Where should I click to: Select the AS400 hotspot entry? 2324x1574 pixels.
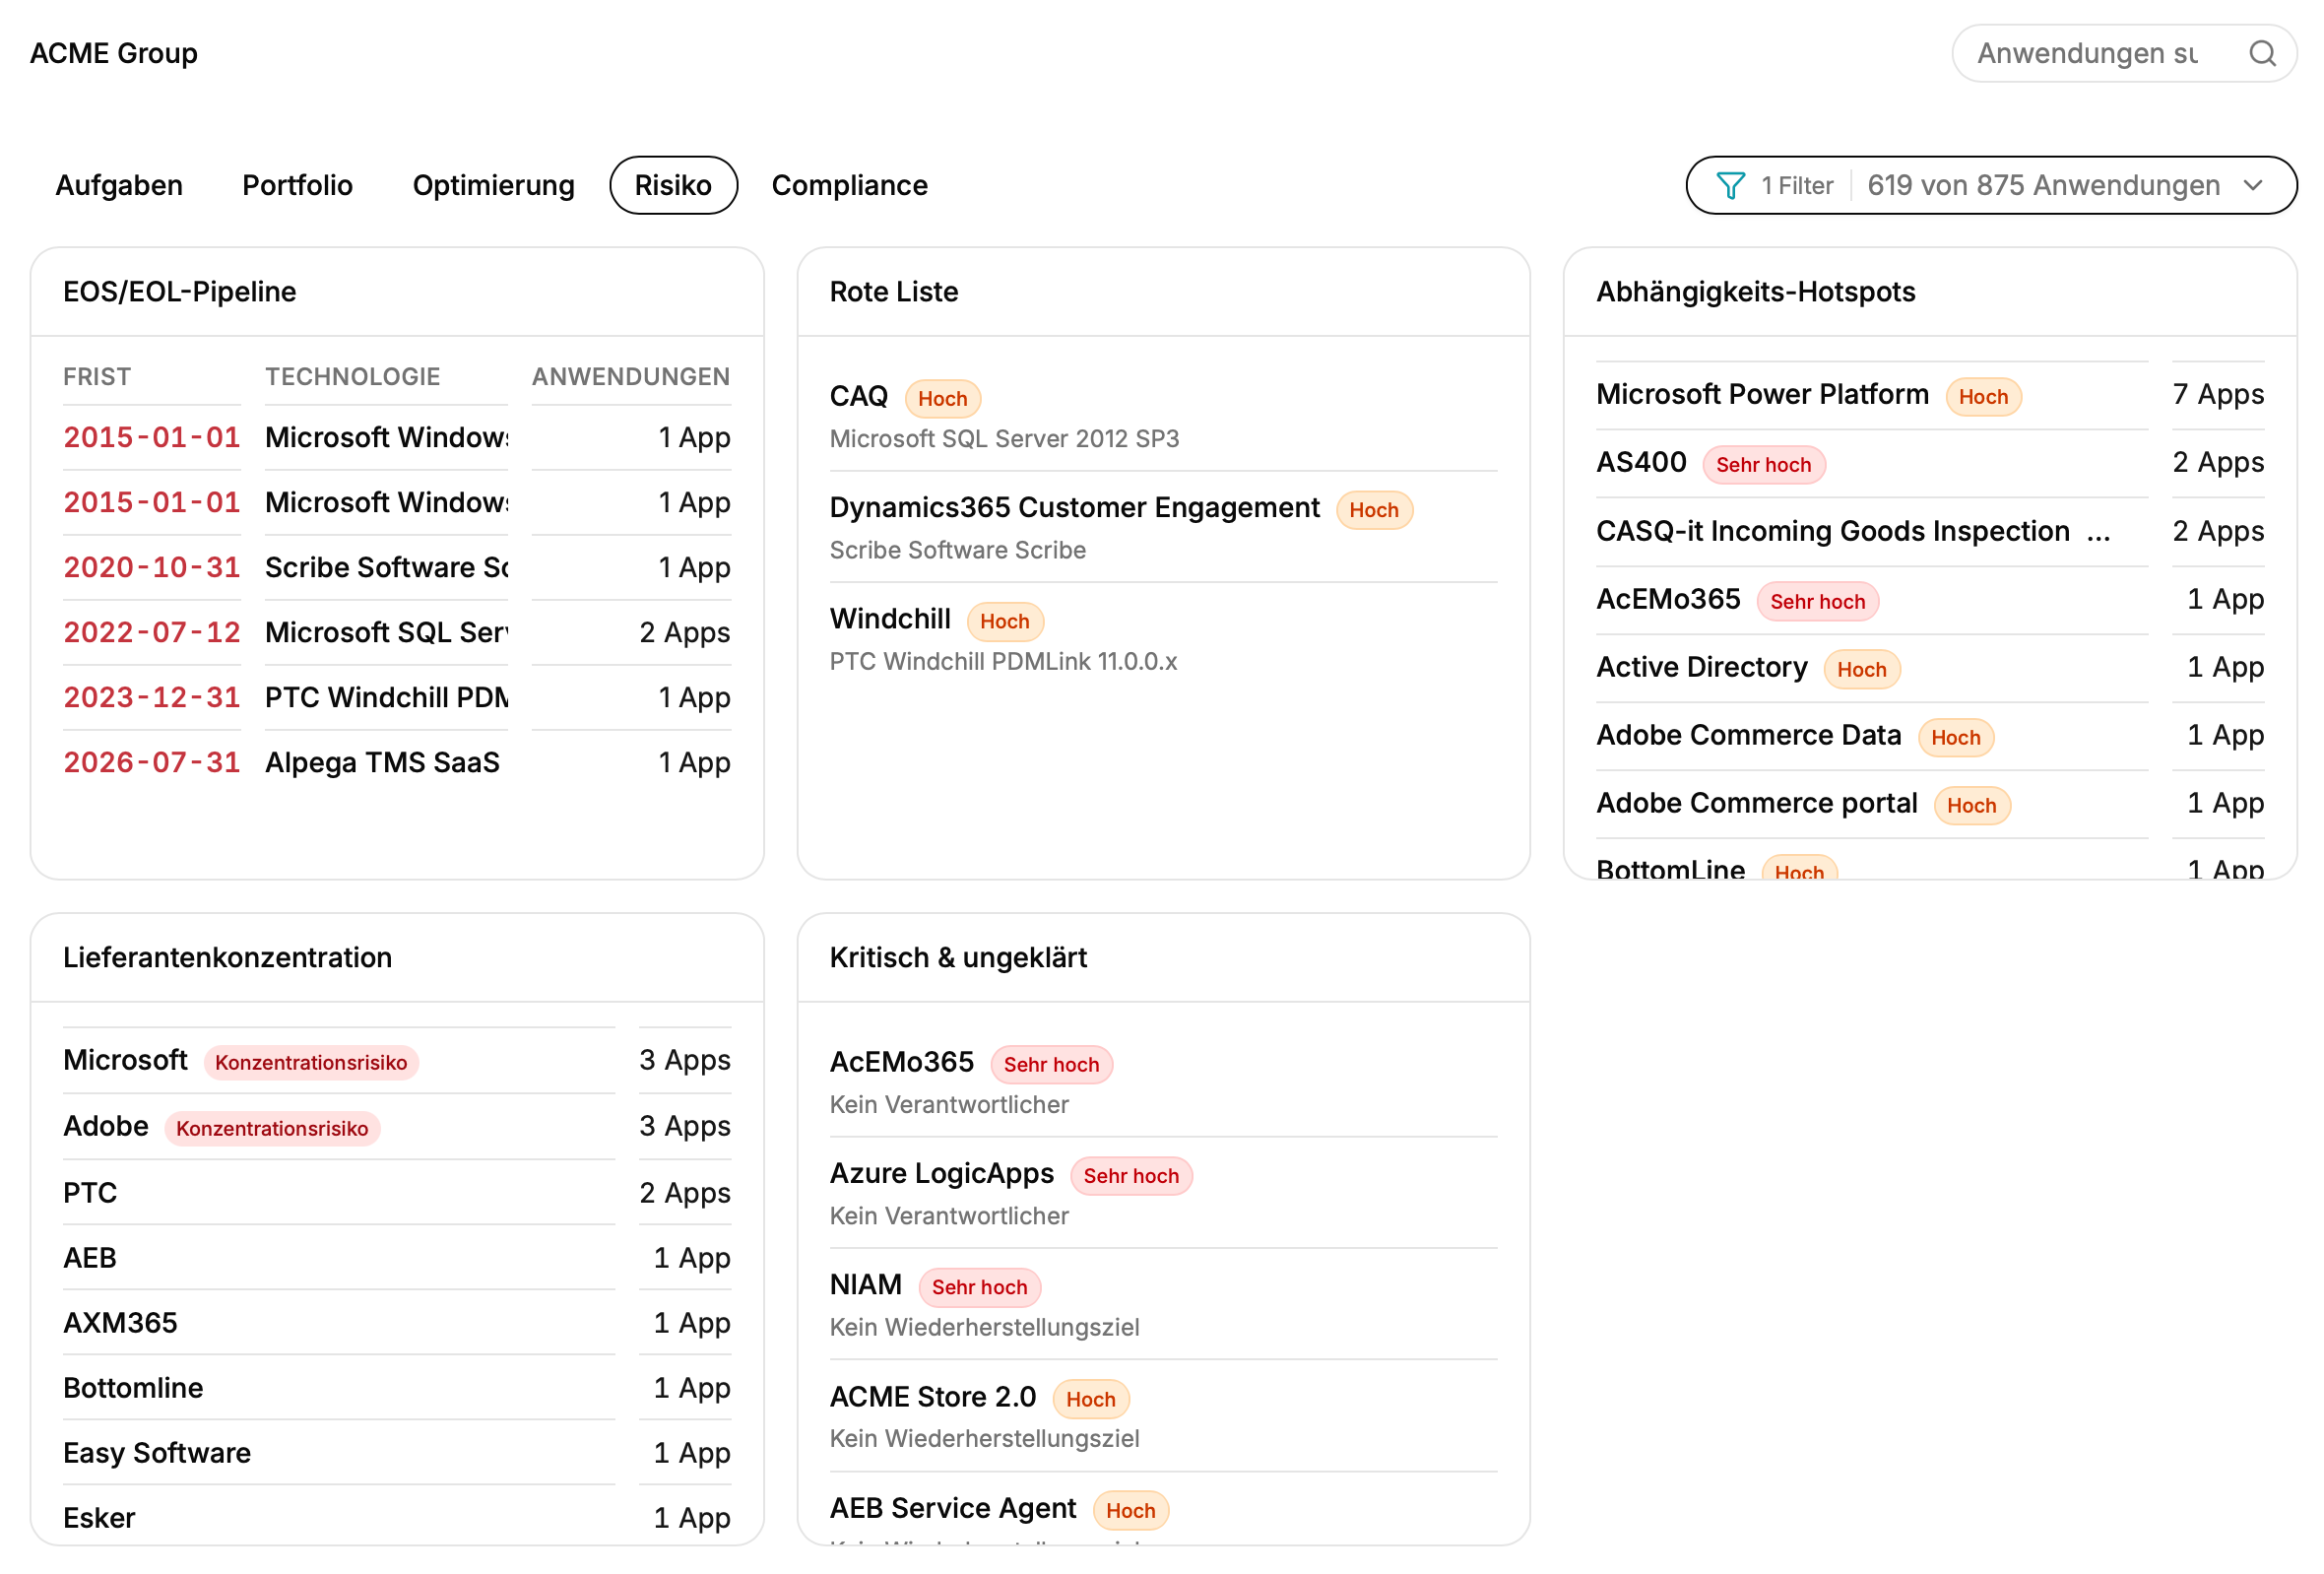pos(1929,463)
